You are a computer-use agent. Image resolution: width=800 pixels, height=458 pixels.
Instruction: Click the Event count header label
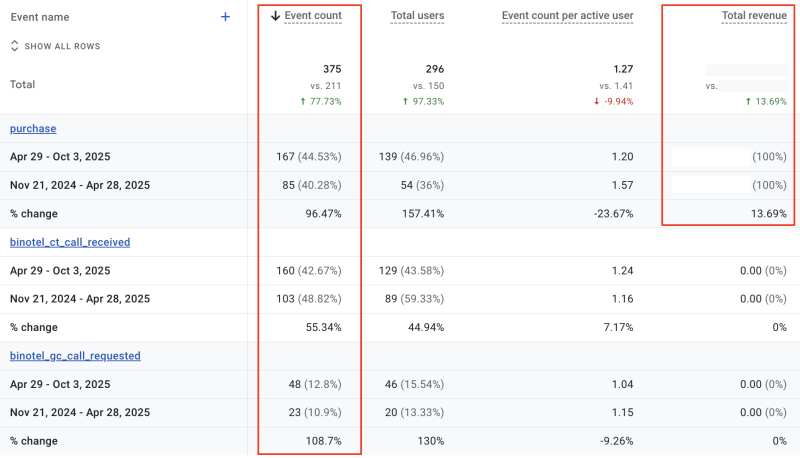(313, 16)
